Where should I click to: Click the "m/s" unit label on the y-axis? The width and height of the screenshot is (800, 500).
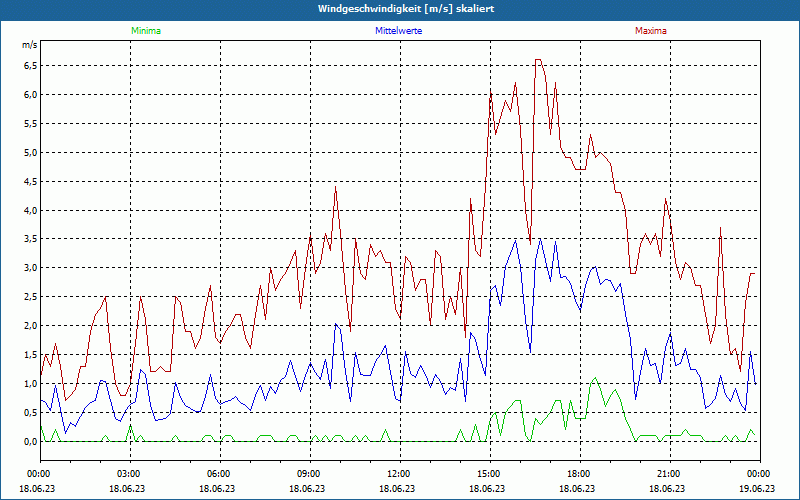tap(30, 45)
